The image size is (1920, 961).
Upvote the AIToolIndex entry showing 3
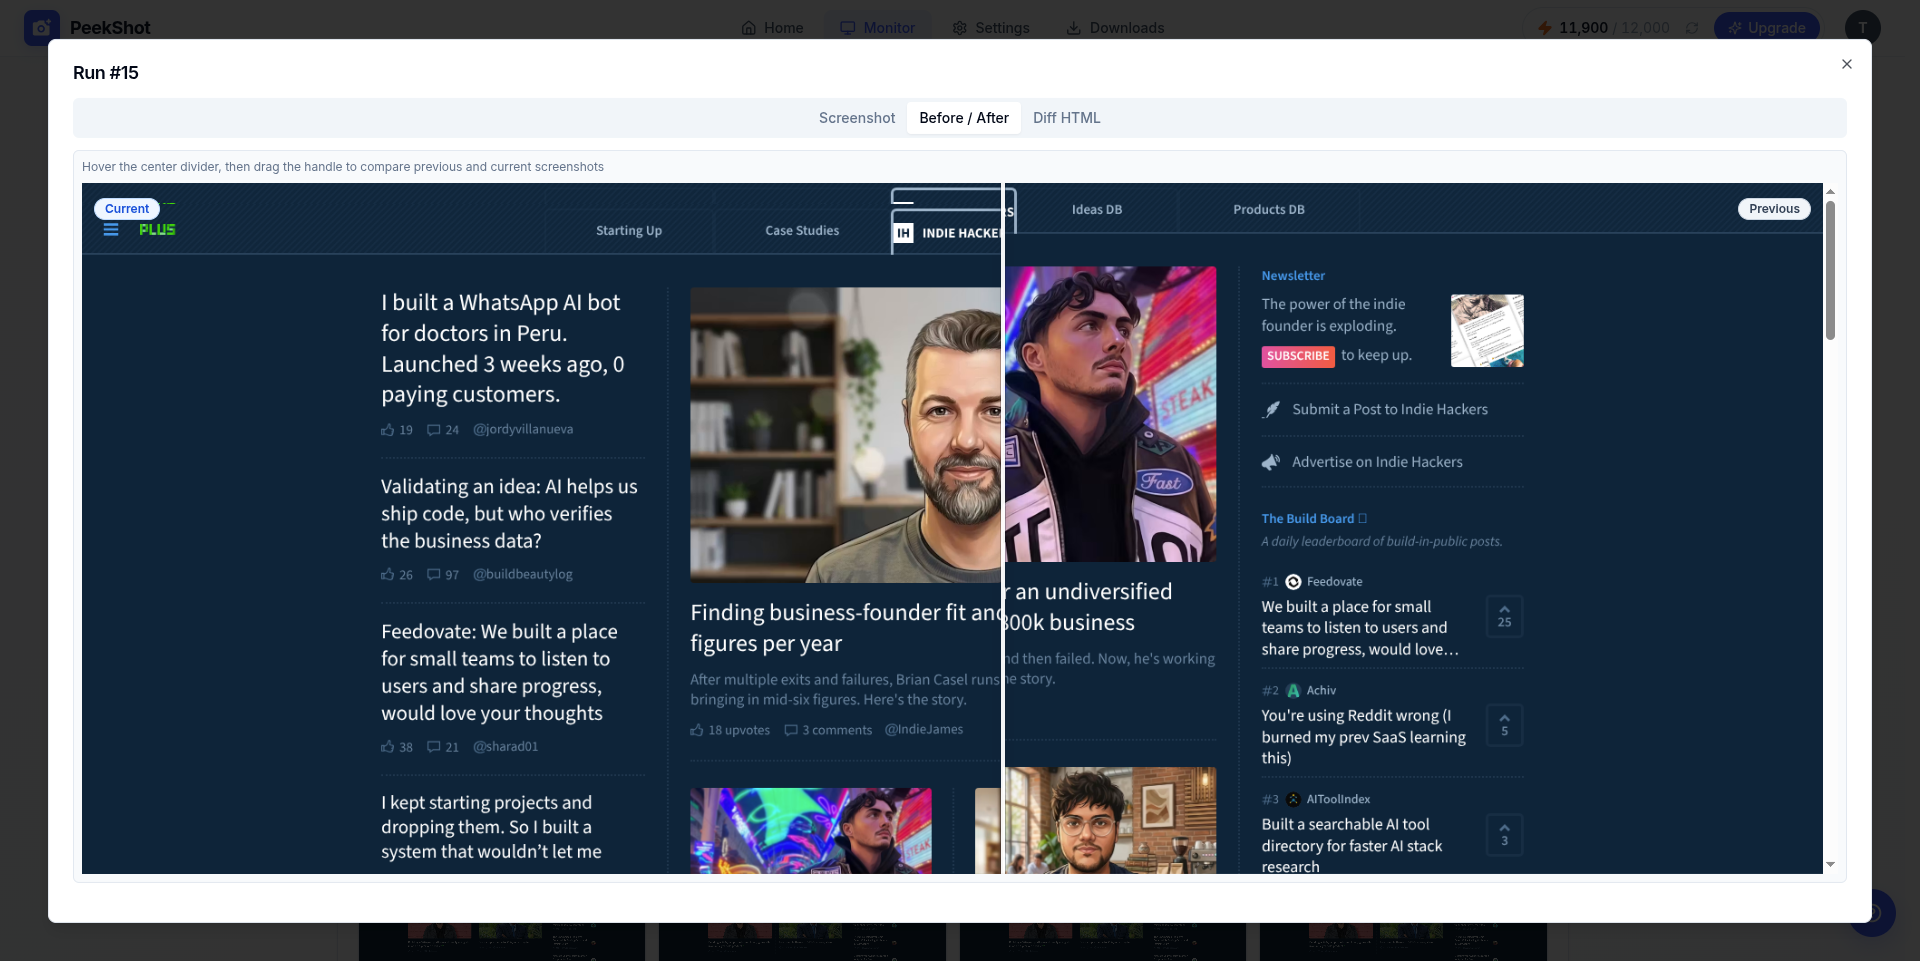(1504, 835)
